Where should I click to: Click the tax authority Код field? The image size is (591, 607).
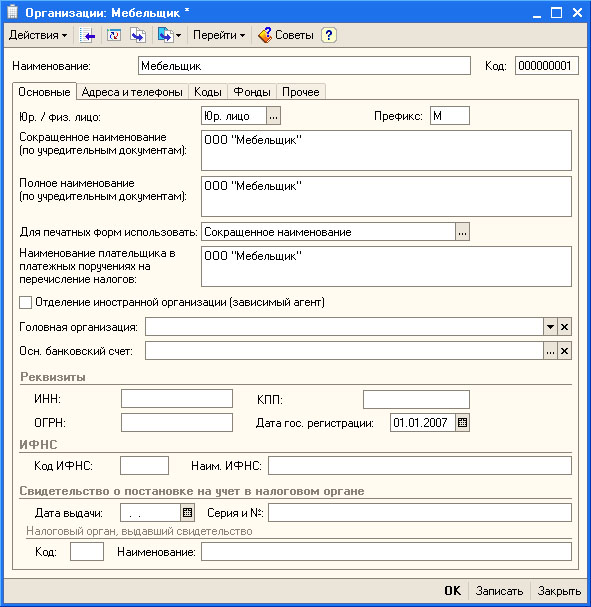point(87,551)
